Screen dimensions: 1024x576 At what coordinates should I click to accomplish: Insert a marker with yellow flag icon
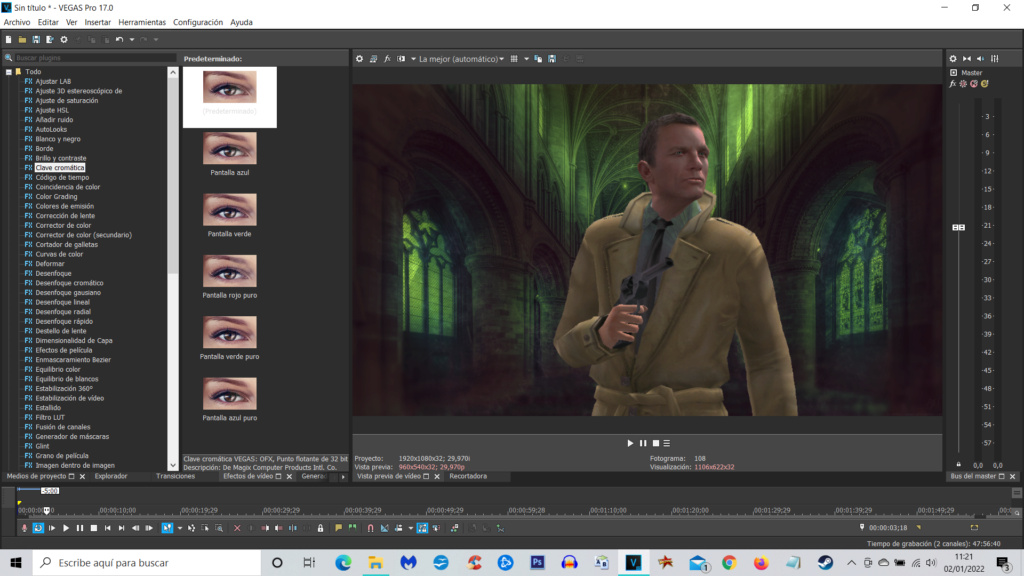coord(338,528)
